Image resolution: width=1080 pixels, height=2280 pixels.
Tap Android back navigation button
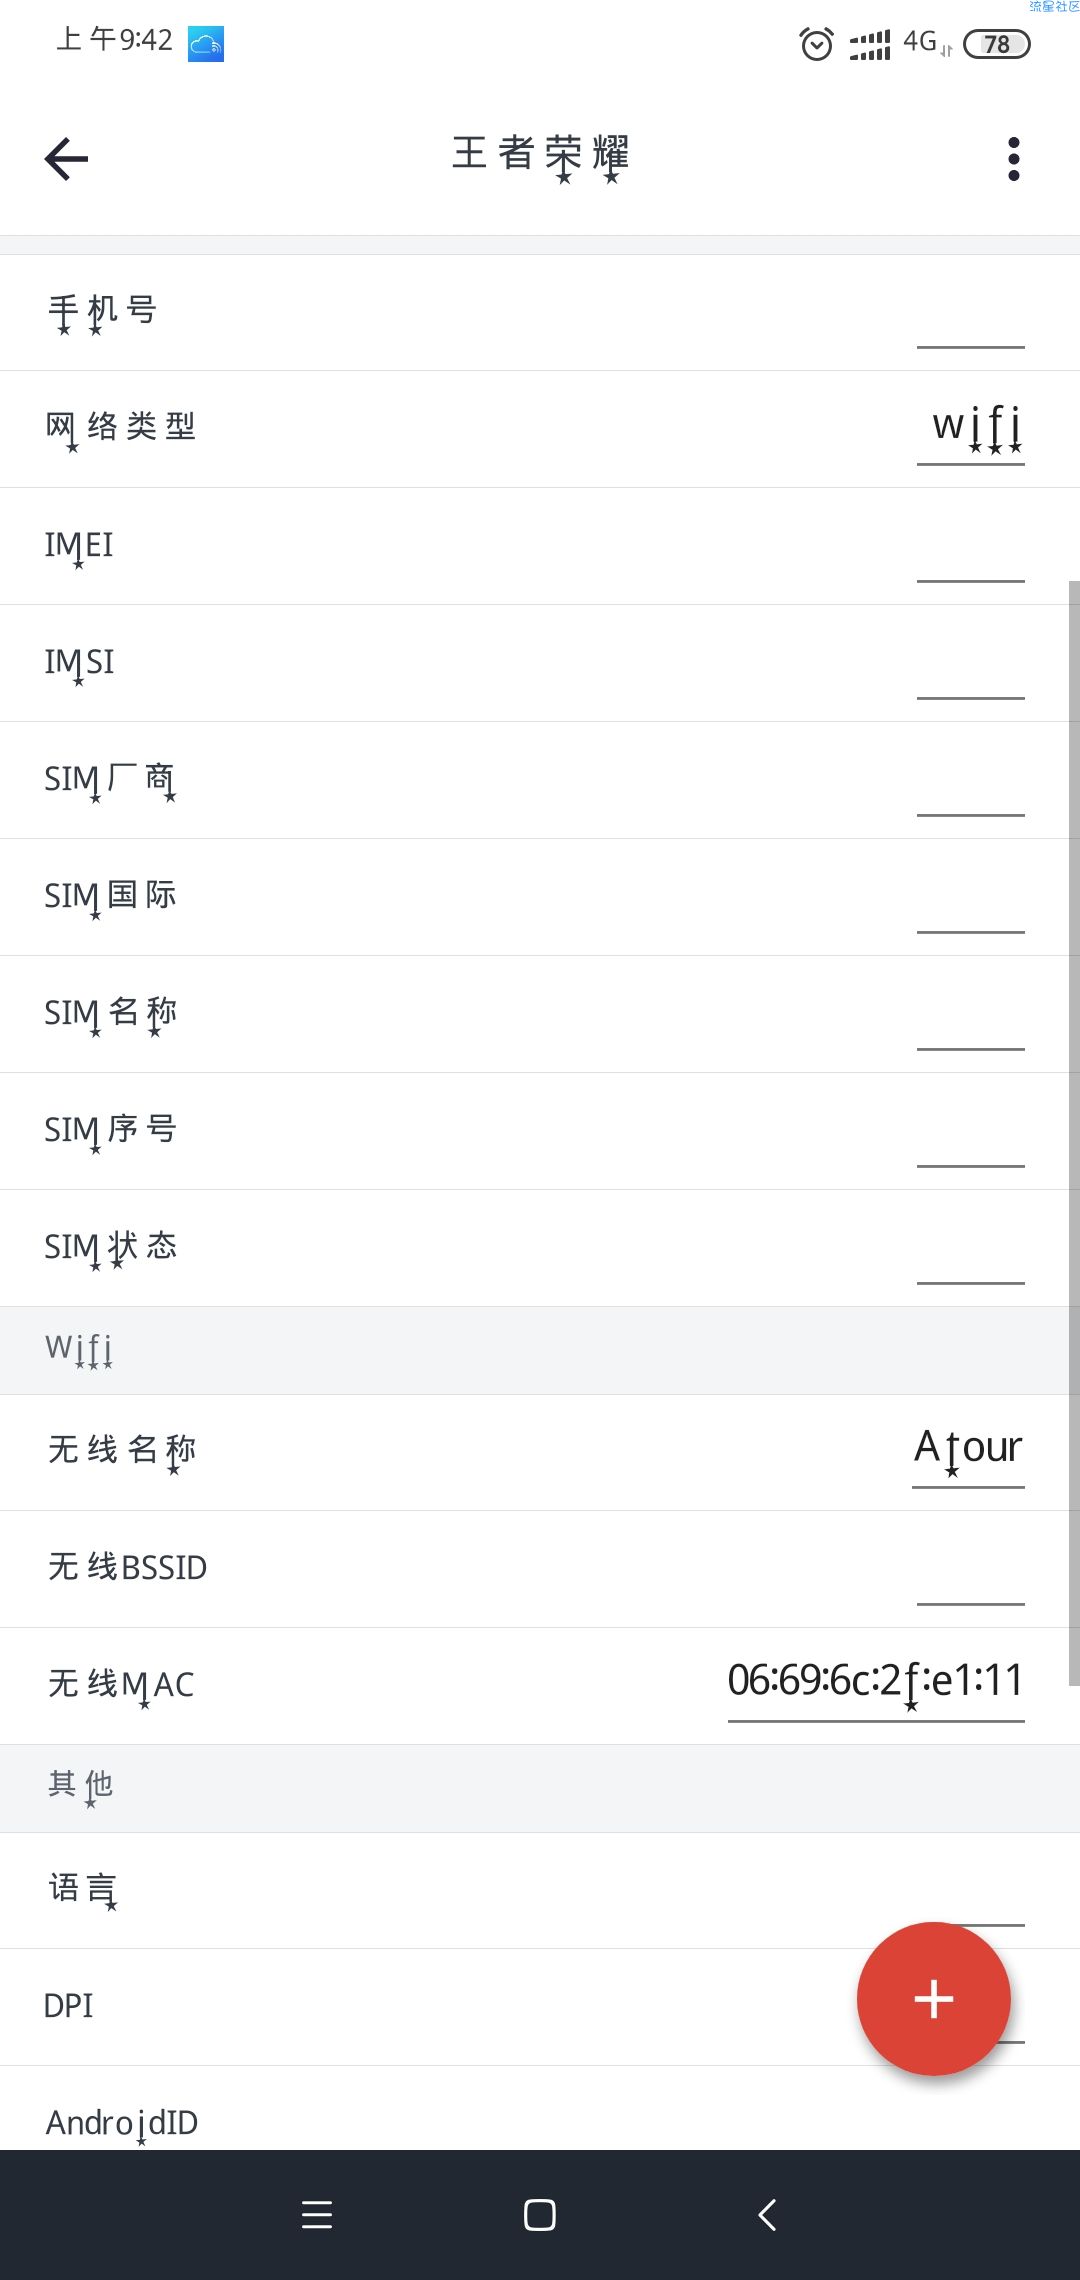coord(767,2215)
